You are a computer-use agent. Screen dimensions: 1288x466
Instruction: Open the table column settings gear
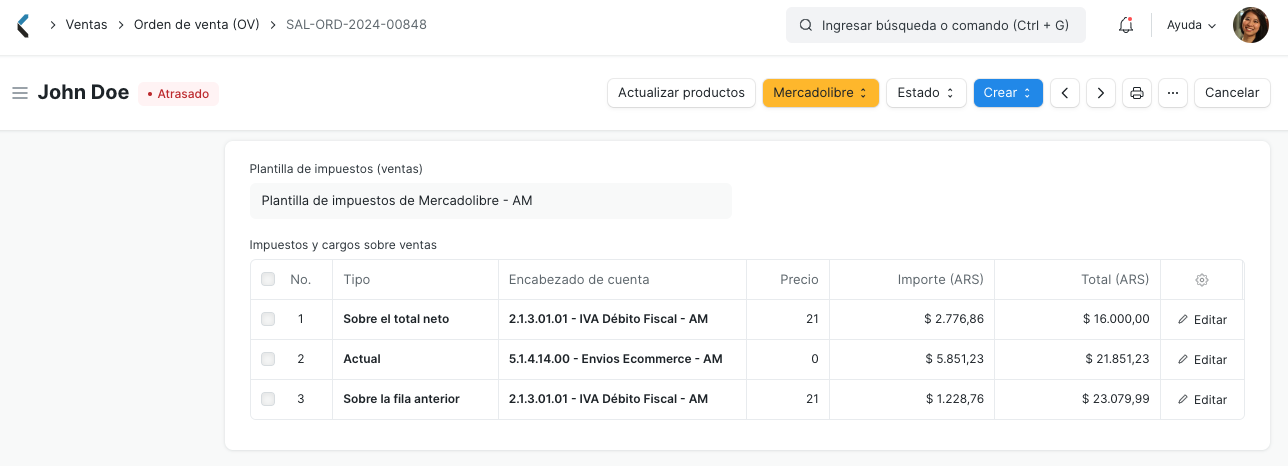pos(1202,280)
